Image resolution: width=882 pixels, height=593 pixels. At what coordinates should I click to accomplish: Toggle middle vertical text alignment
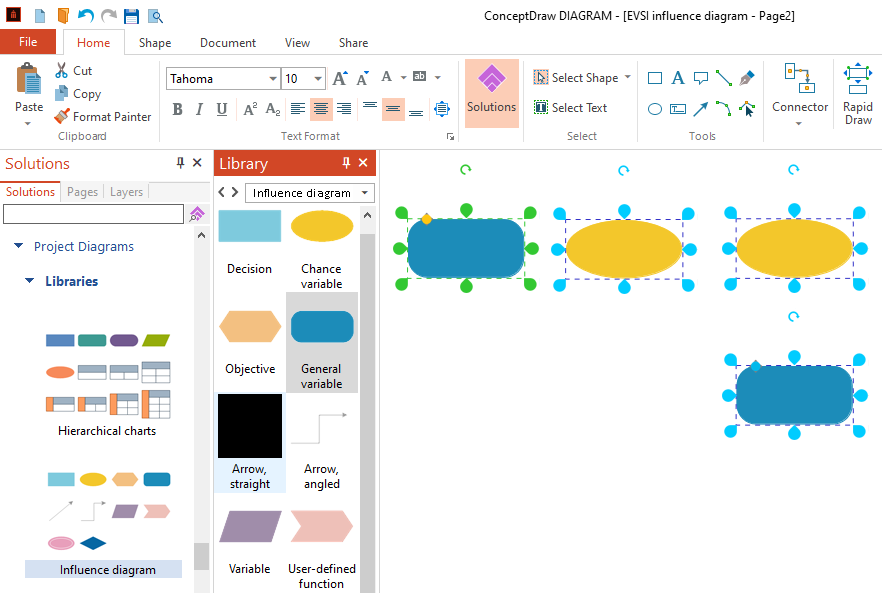click(393, 109)
